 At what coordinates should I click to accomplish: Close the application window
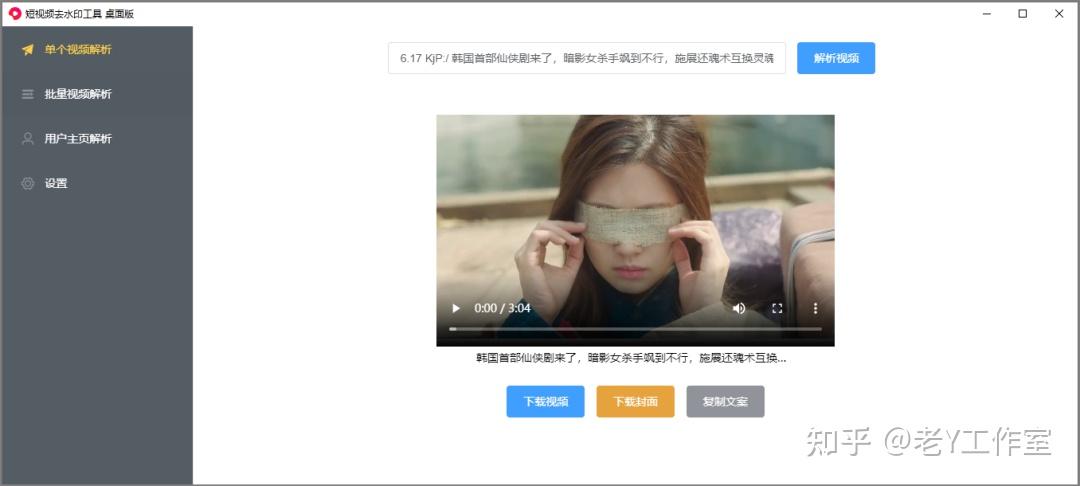coord(1059,13)
